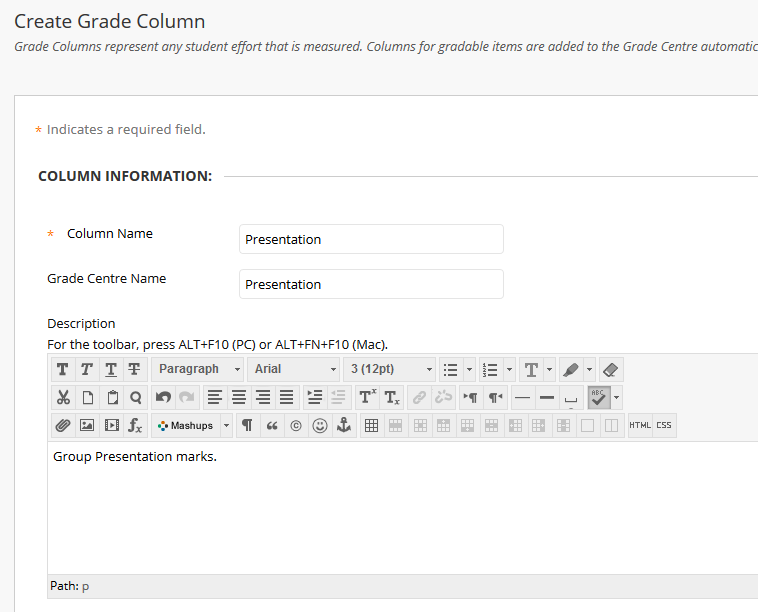Expand the Mashups dropdown arrow
The image size is (758, 612).
[x=227, y=426]
